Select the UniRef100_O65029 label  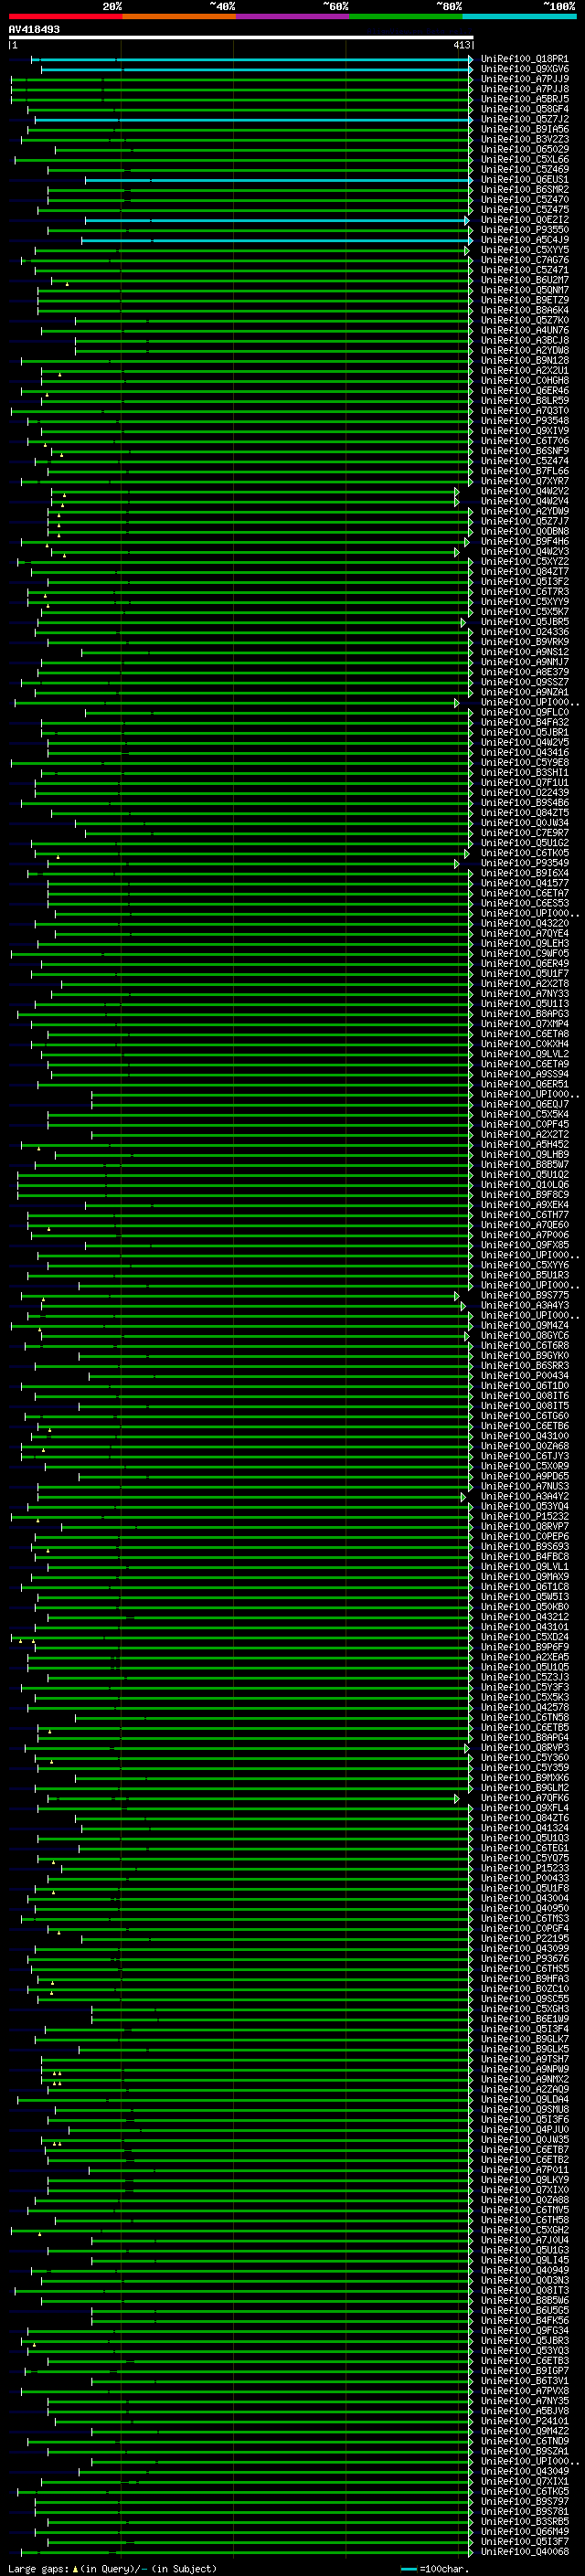tap(524, 149)
